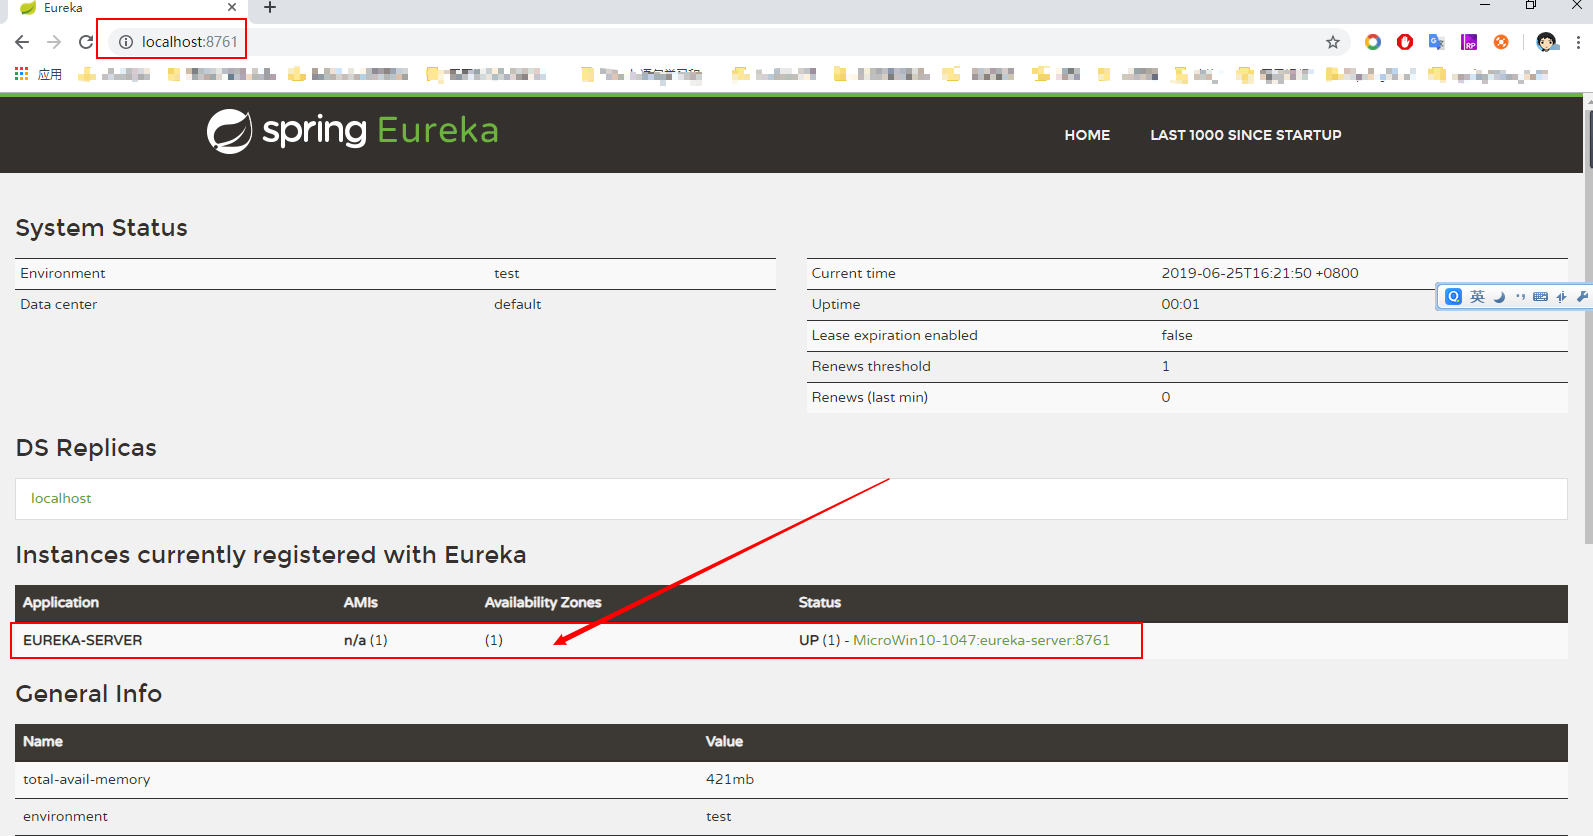
Task: Open the orange lifebuoy extension
Action: 1501,42
